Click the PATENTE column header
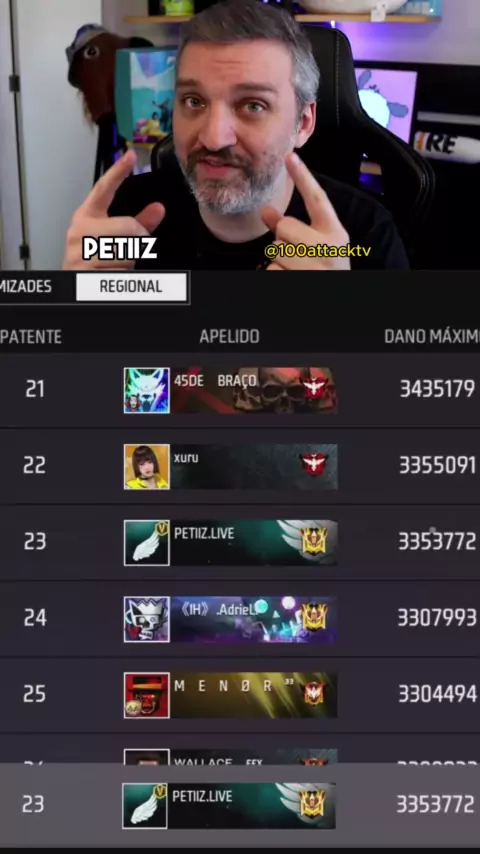Image resolution: width=480 pixels, height=854 pixels. pyautogui.click(x=31, y=337)
